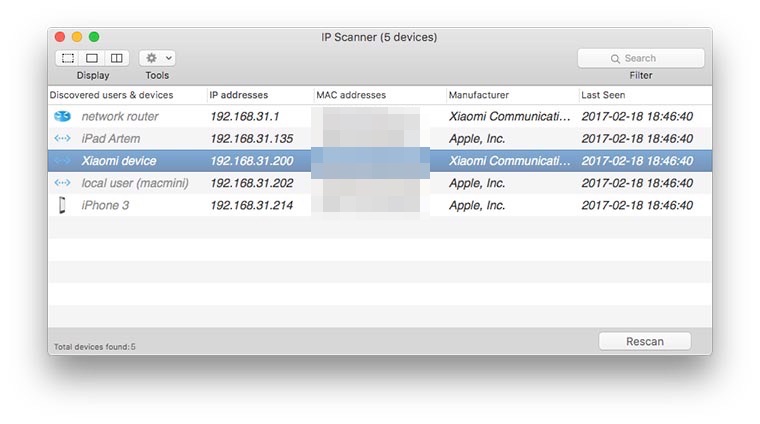Open the Tools gear menu
The width and height of the screenshot is (760, 424).
point(157,58)
